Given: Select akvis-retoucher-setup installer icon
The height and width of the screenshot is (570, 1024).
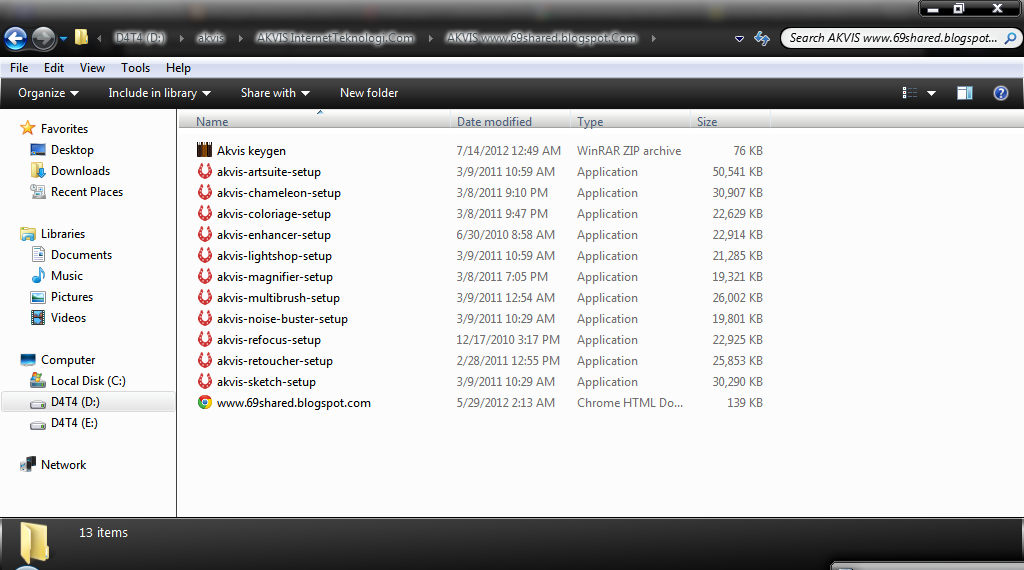Looking at the screenshot, I should 204,360.
